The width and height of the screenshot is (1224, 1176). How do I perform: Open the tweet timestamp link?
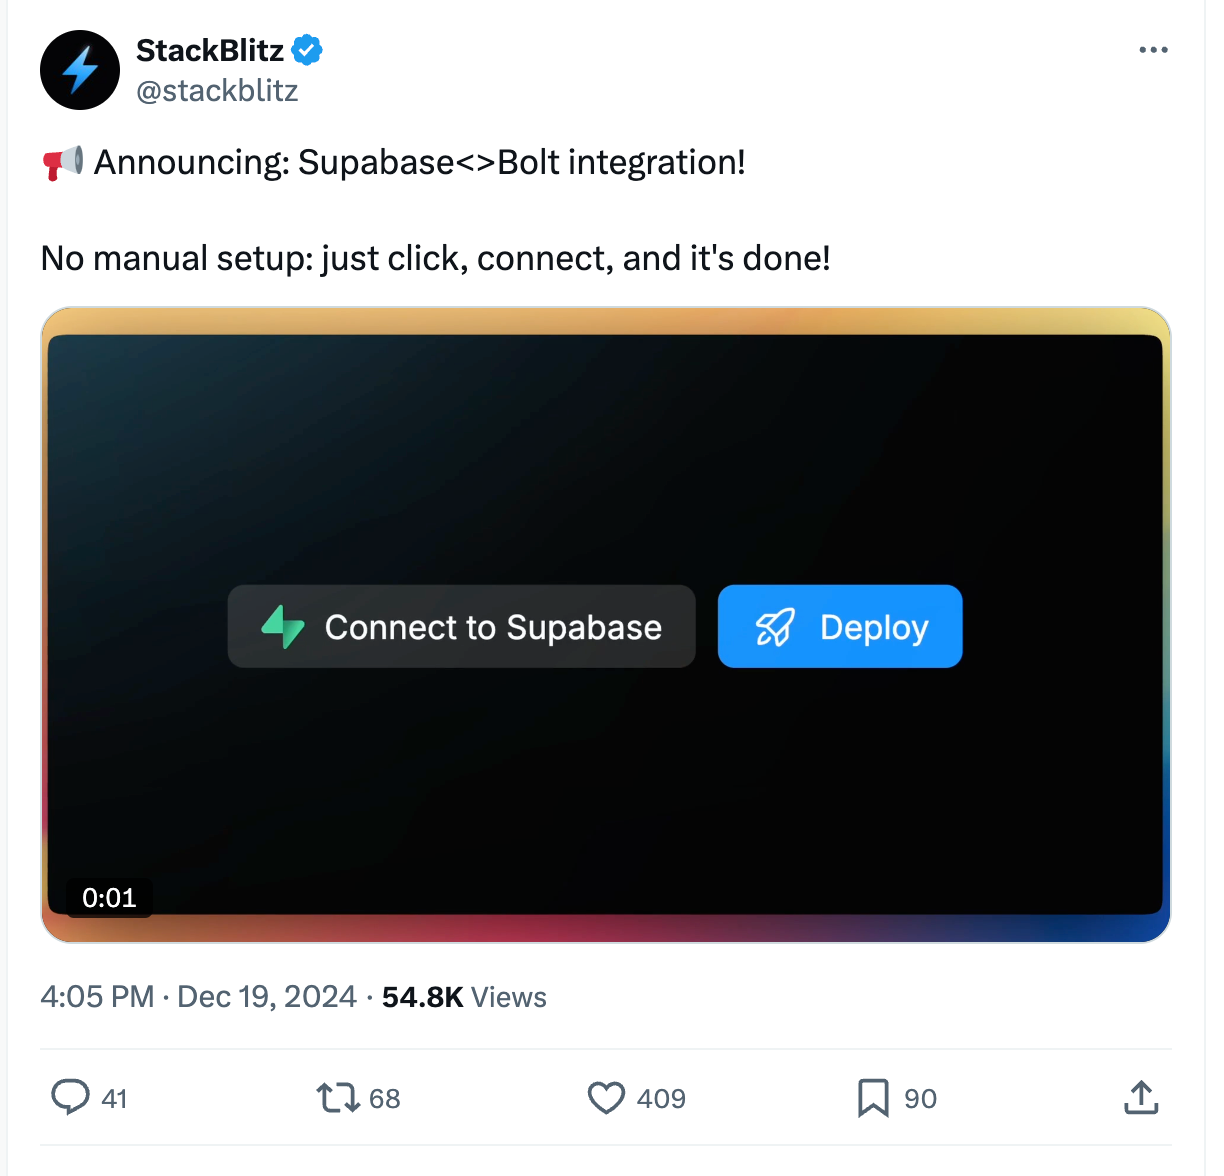click(x=197, y=996)
